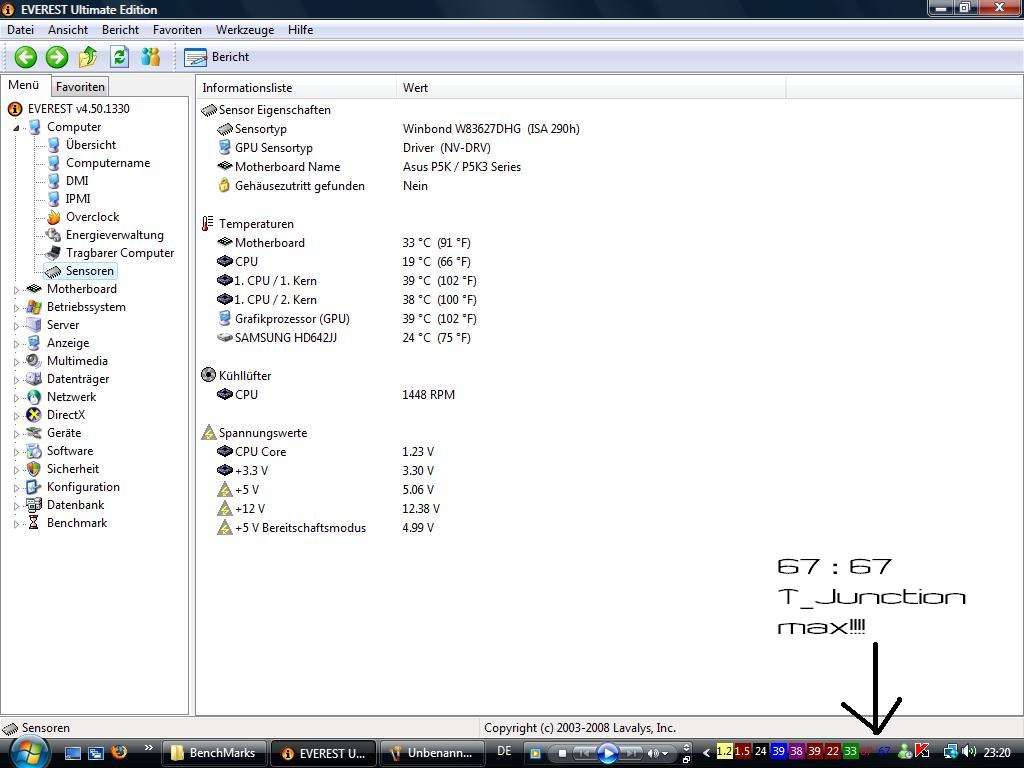This screenshot has width=1024, height=768.
Task: Click the Konfiguration icon in the tree
Action: (33, 487)
